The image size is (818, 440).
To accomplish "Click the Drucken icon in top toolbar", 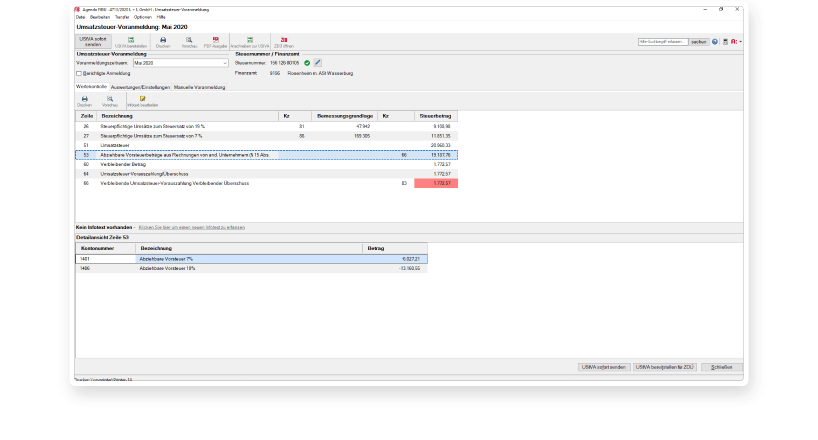I will (163, 41).
